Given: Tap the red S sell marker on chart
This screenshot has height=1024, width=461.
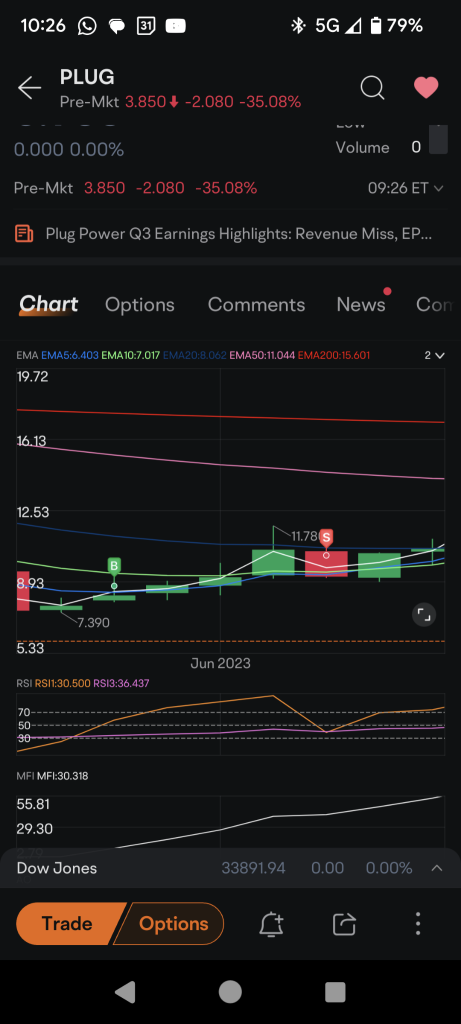Looking at the screenshot, I should tap(326, 538).
